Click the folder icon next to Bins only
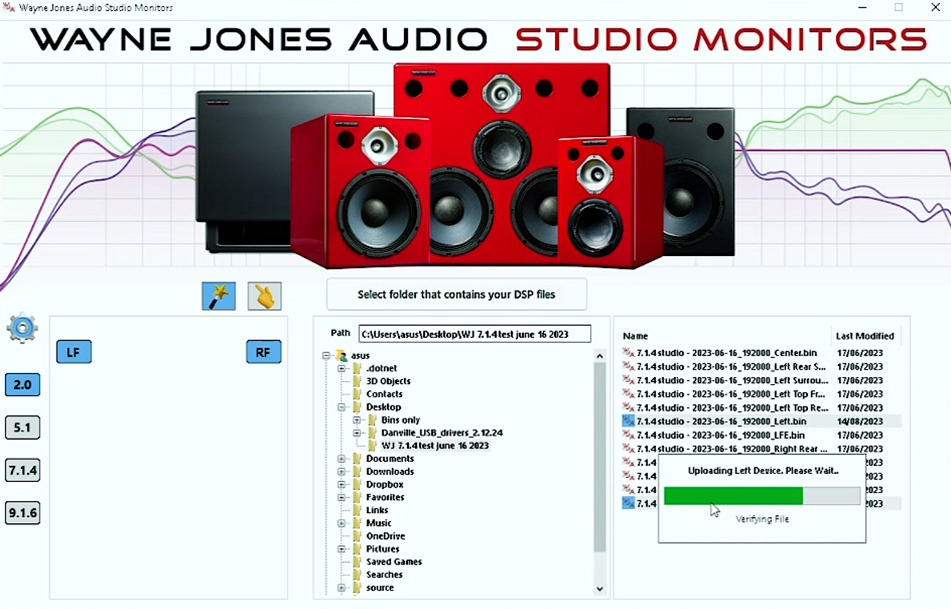951x609 pixels. click(x=372, y=420)
